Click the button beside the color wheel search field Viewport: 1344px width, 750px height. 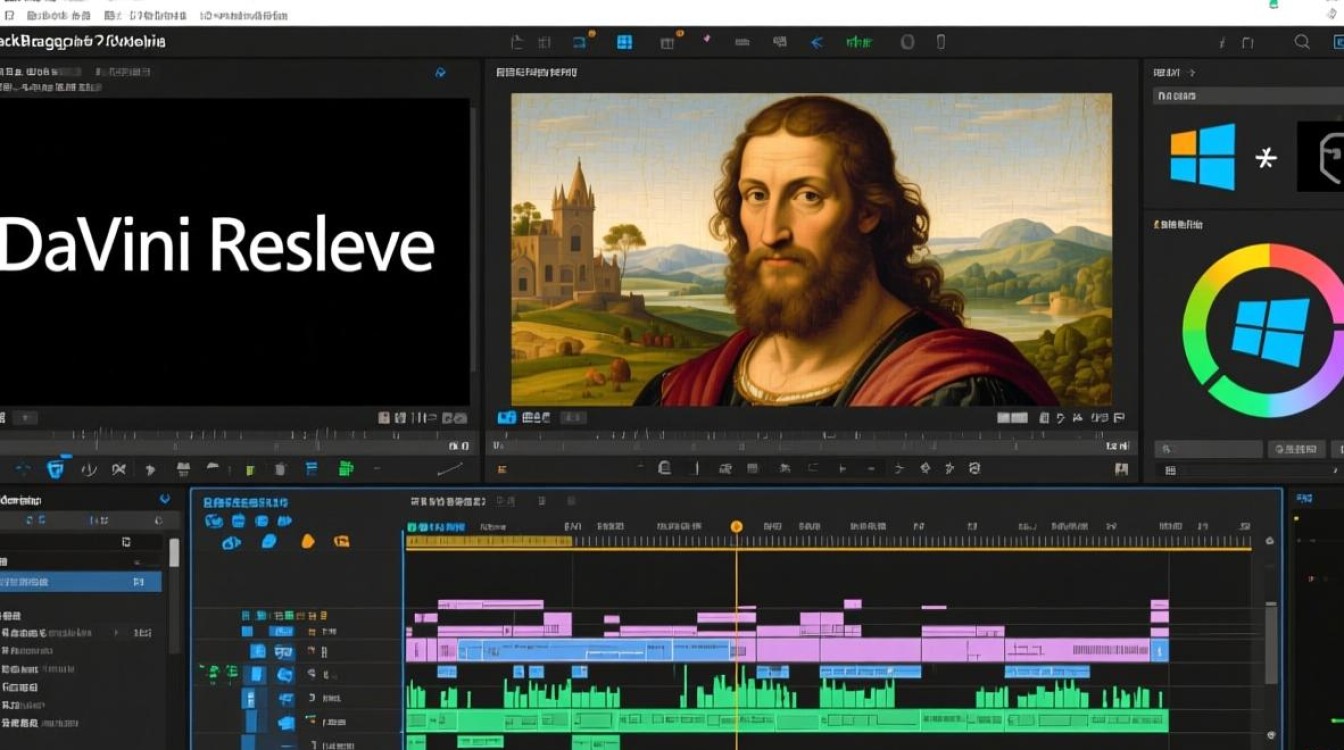click(1296, 450)
